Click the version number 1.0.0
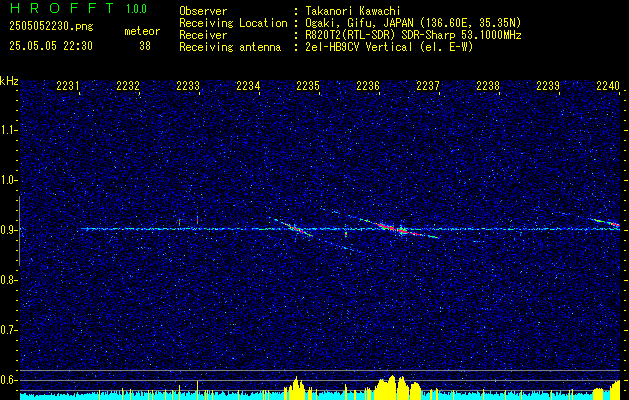This screenshot has width=629, height=400. [136, 9]
